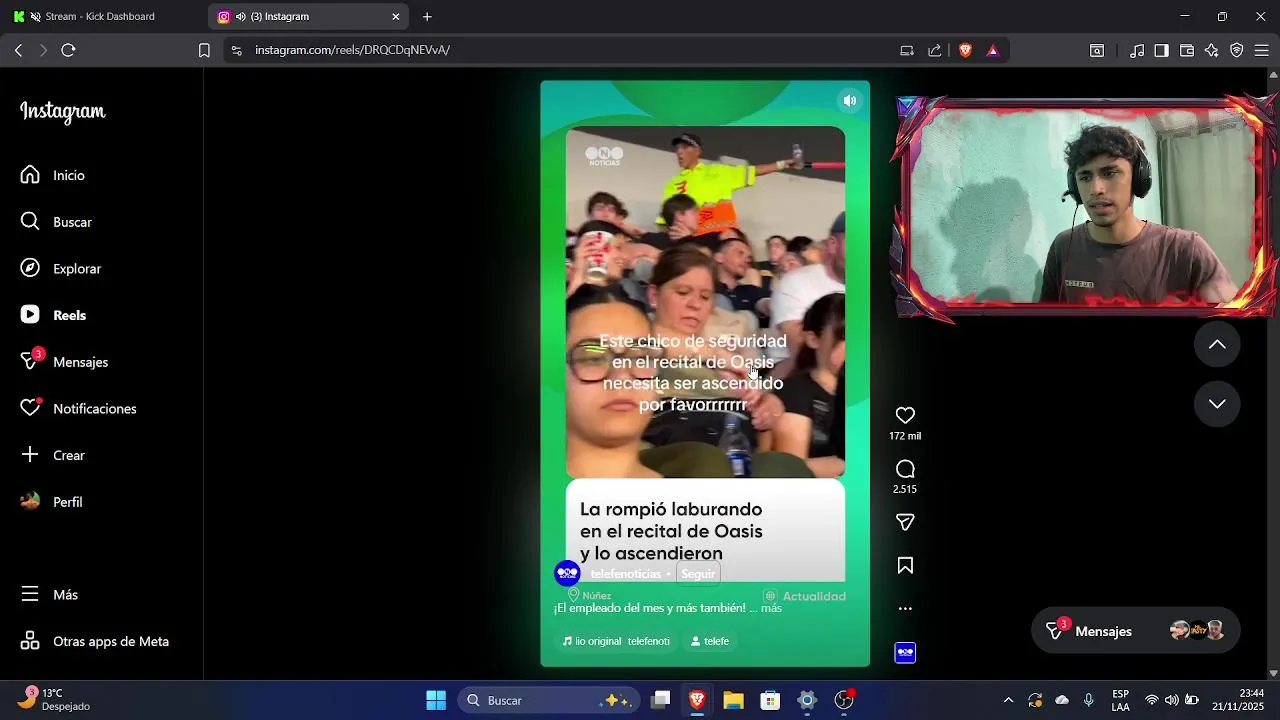1280x720 pixels.
Task: Open Leo AI sparkle icon
Action: [1212, 50]
